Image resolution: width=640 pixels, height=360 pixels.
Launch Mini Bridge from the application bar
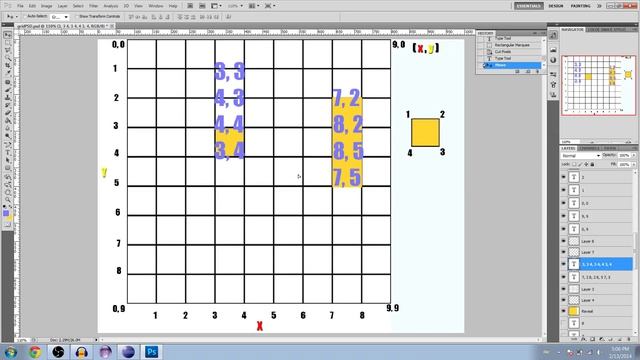coord(202,6)
